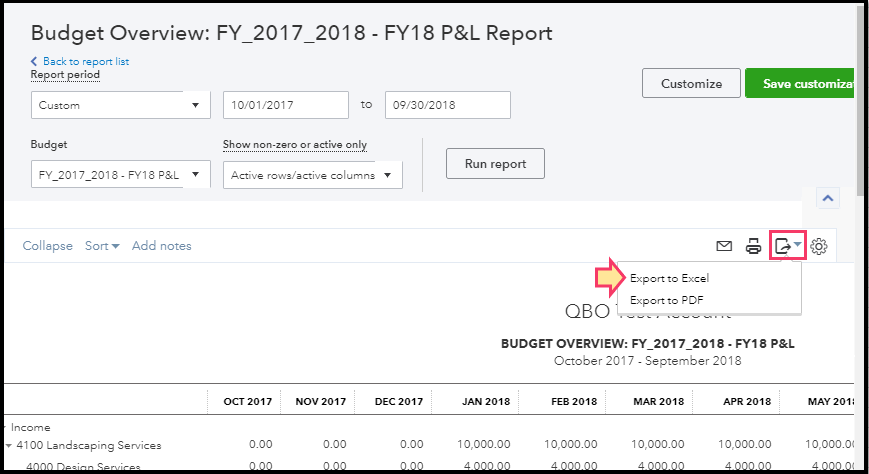This screenshot has width=869, height=474.
Task: Click the FEB 2018 column header
Action: pyautogui.click(x=574, y=401)
